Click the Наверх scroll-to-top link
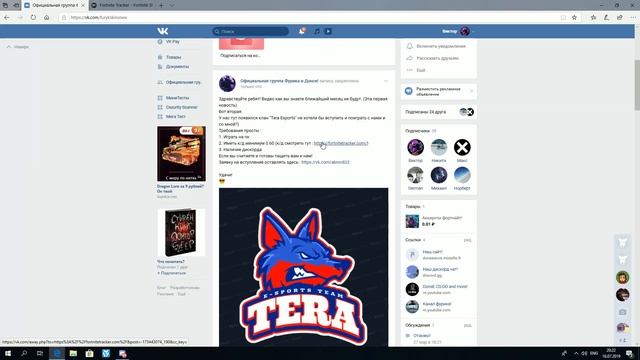 [x=18, y=47]
